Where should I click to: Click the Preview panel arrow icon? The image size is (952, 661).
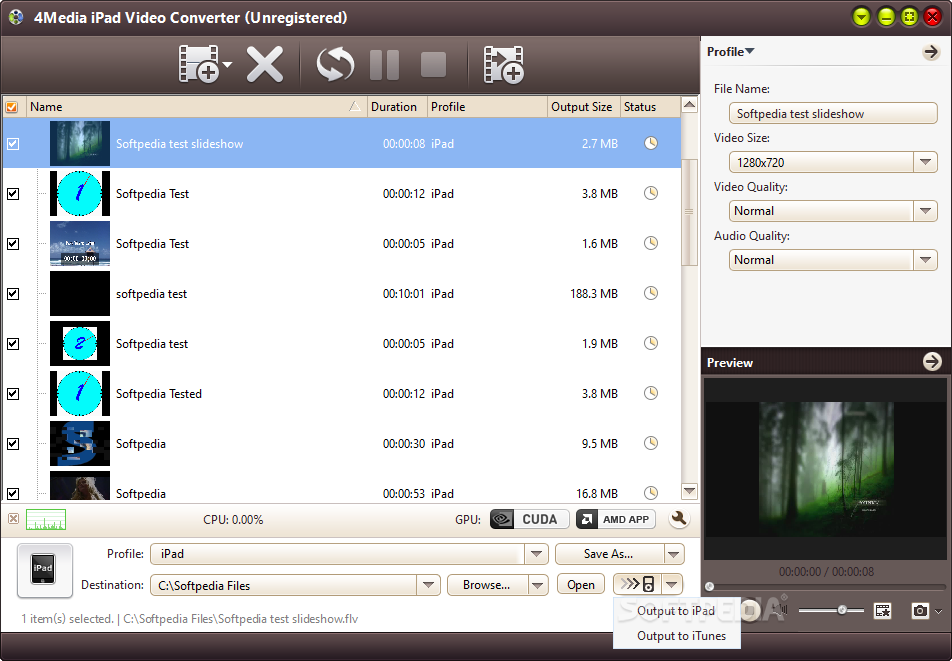[x=932, y=362]
